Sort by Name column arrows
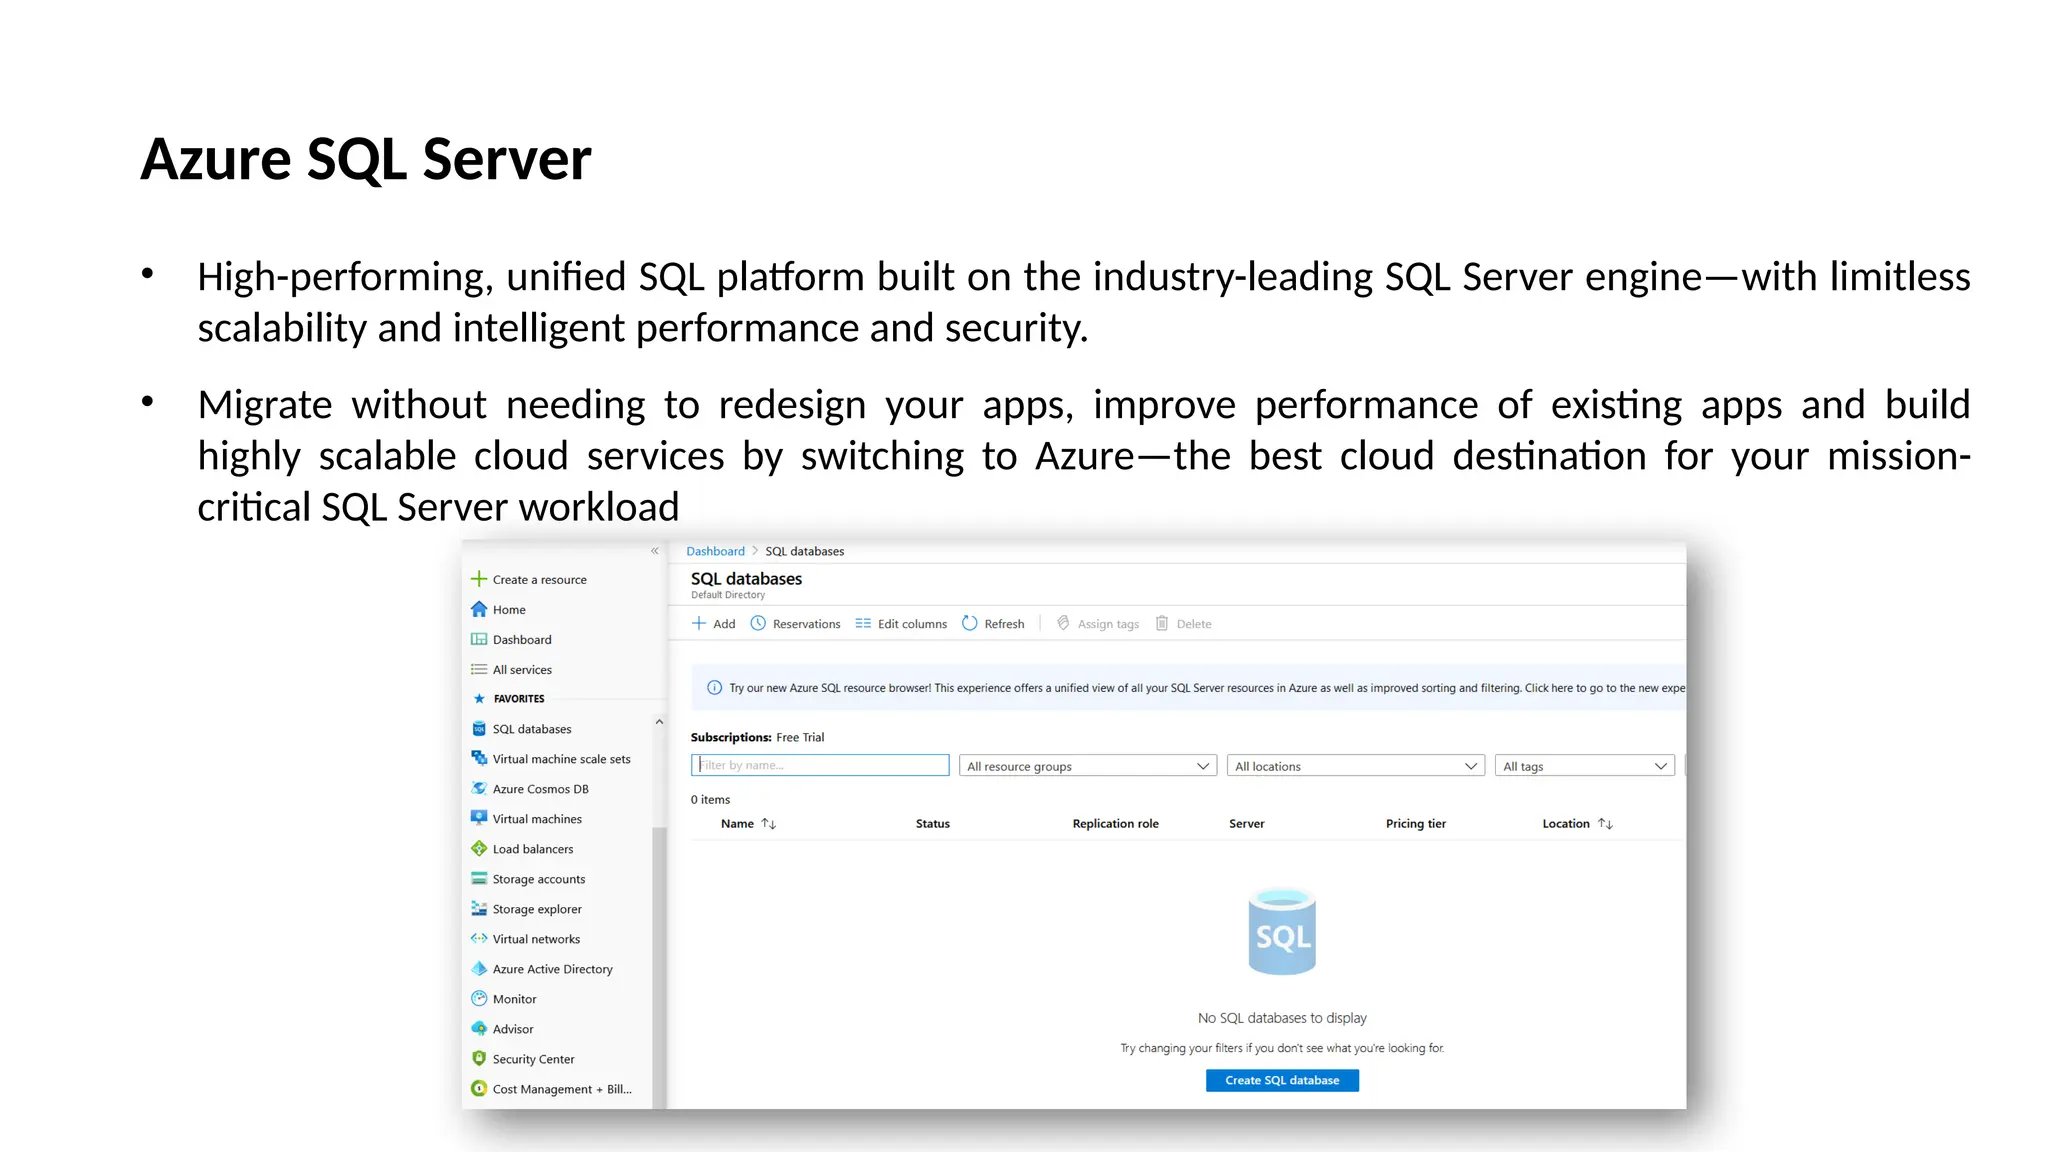 (768, 824)
